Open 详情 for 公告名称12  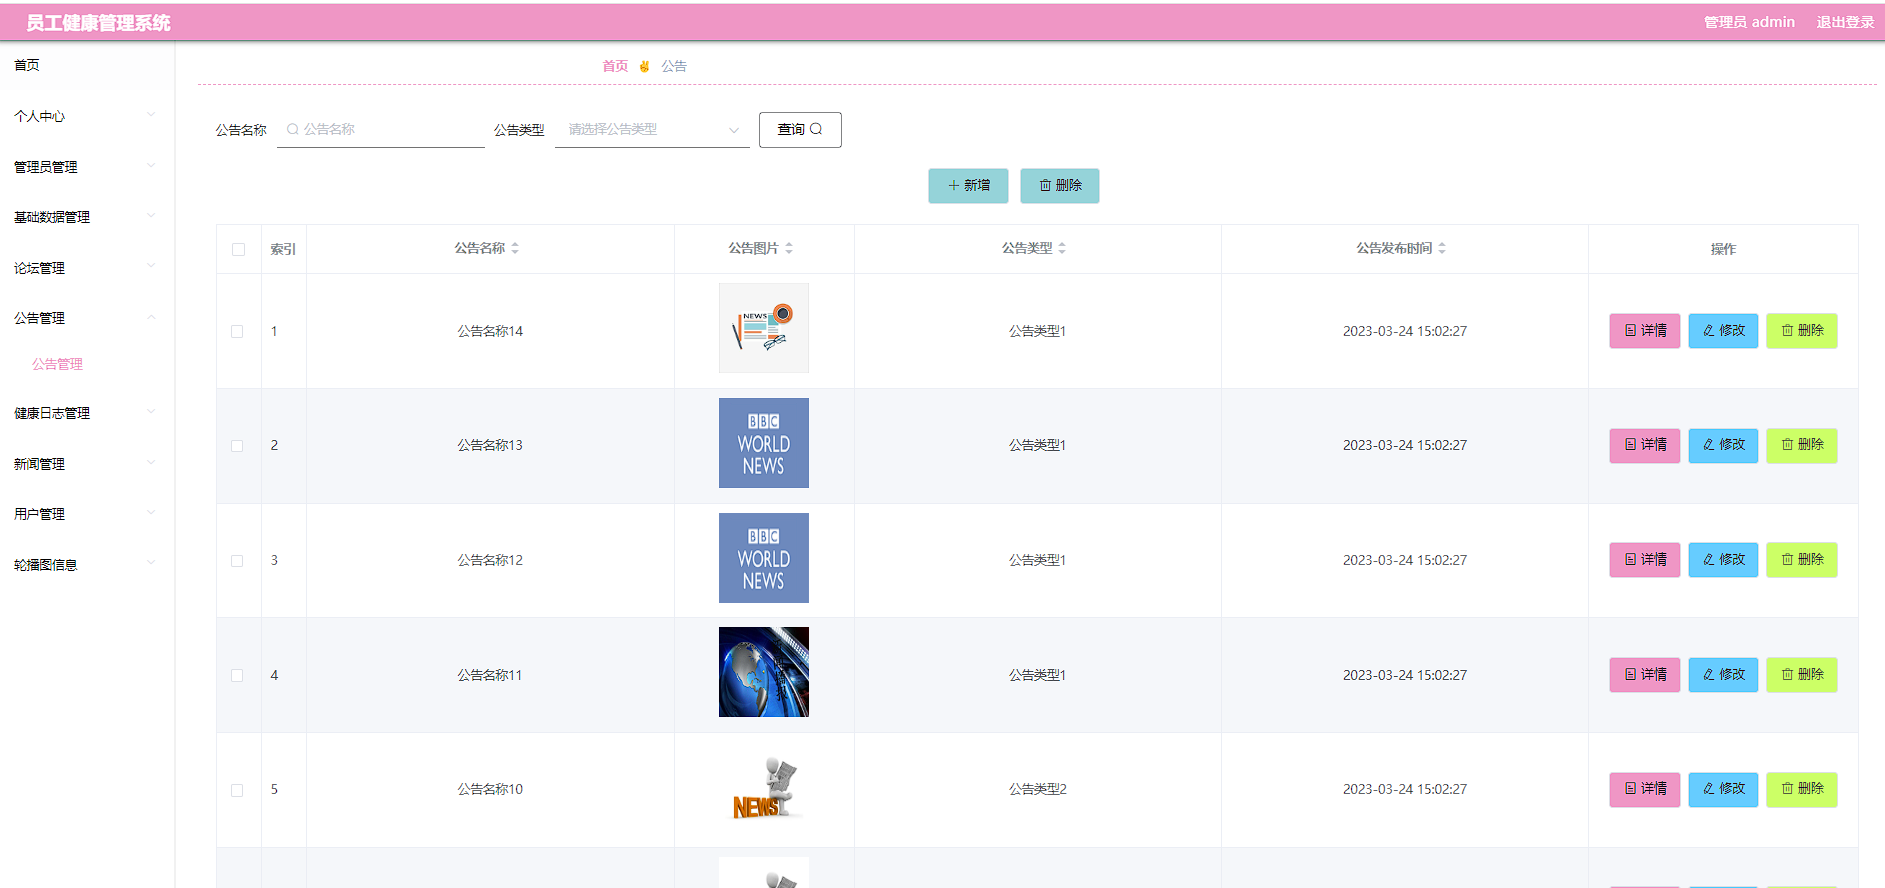[1645, 560]
